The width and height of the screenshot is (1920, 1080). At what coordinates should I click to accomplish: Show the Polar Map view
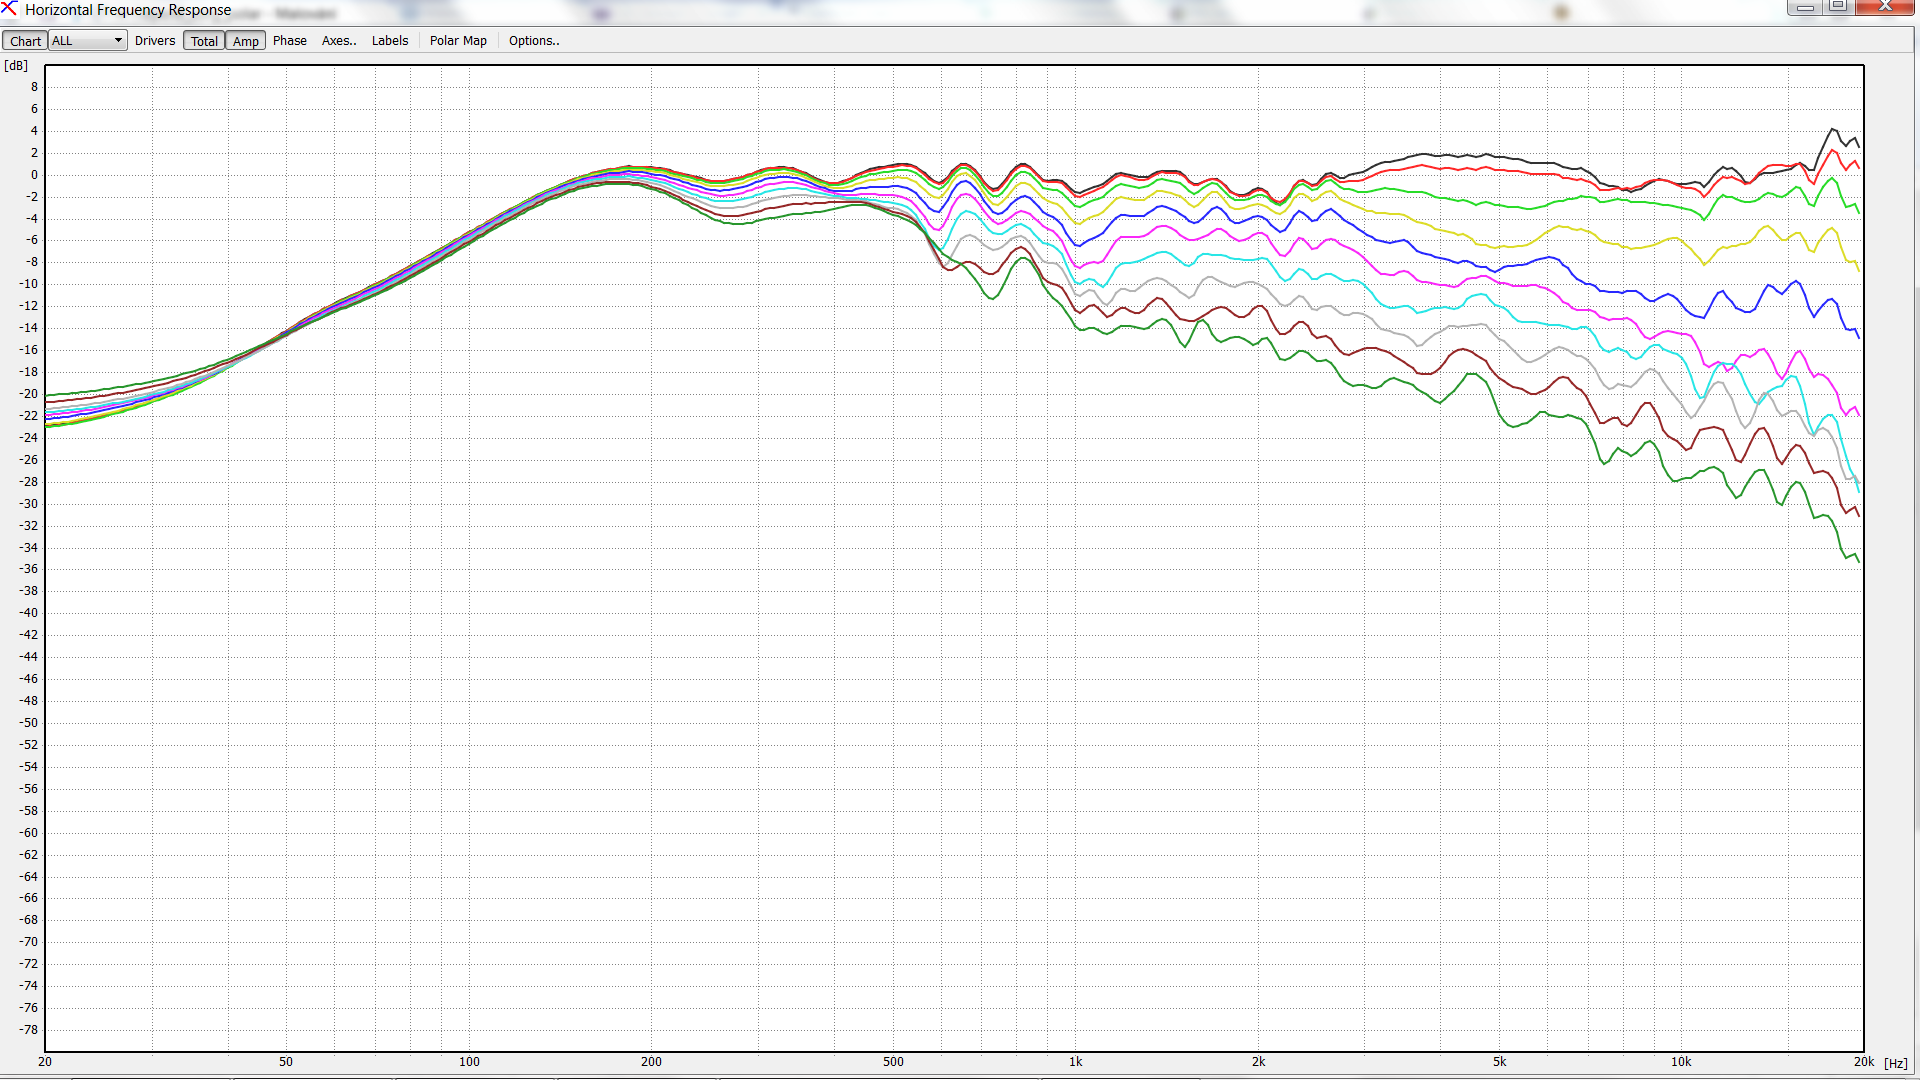tap(458, 41)
